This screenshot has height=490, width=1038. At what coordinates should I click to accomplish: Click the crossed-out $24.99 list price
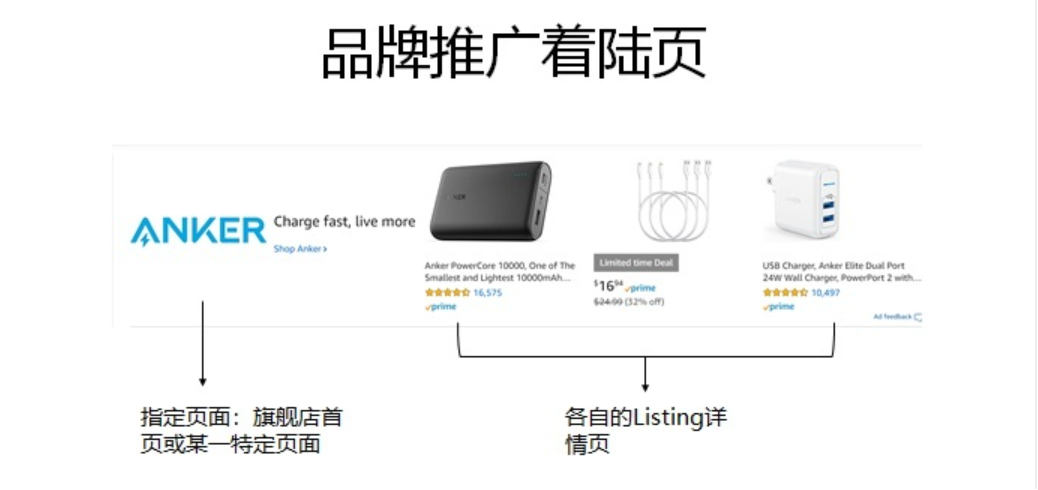point(608,301)
